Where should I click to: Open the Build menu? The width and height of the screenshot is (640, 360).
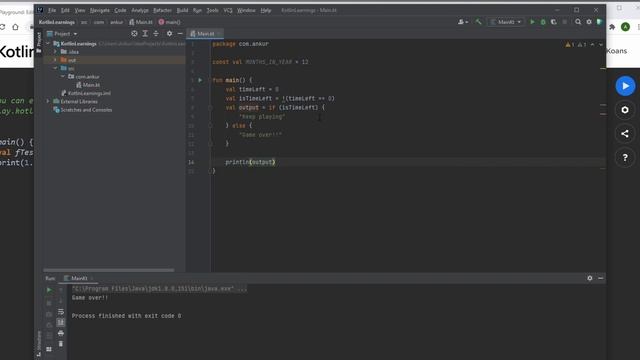pos(182,10)
